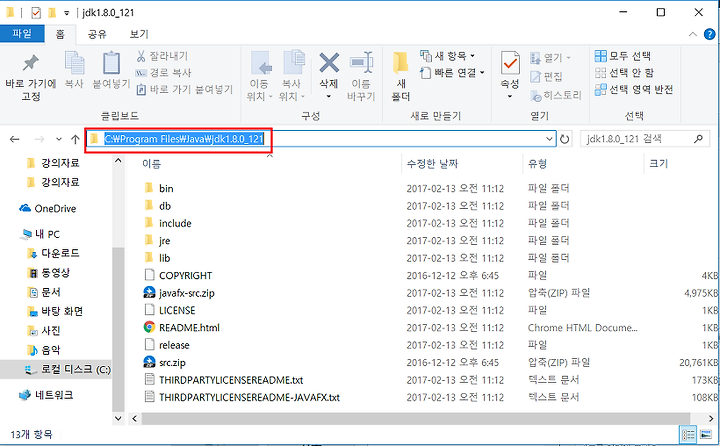
Task: Click the Help question mark icon
Action: 709,34
